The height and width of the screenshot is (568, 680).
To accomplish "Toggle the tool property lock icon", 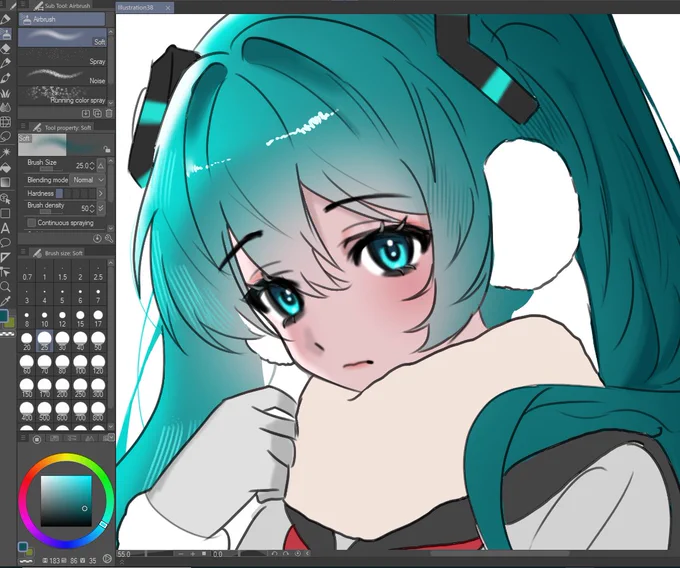I will coord(107,150).
